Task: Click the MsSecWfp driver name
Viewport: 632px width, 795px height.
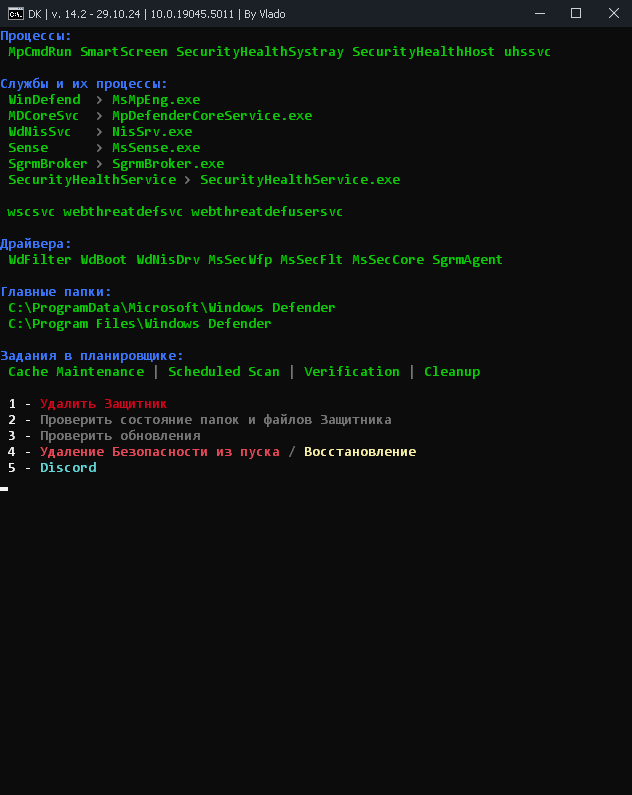Action: coord(240,260)
